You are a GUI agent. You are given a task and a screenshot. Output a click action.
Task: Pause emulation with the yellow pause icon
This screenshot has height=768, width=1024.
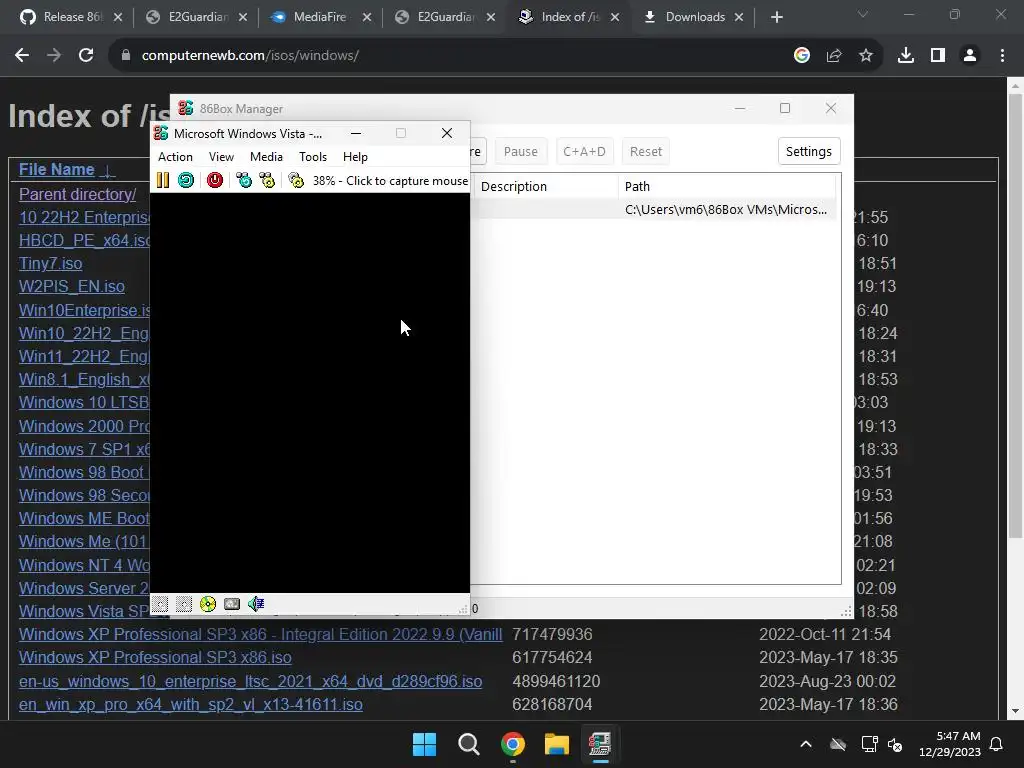163,180
